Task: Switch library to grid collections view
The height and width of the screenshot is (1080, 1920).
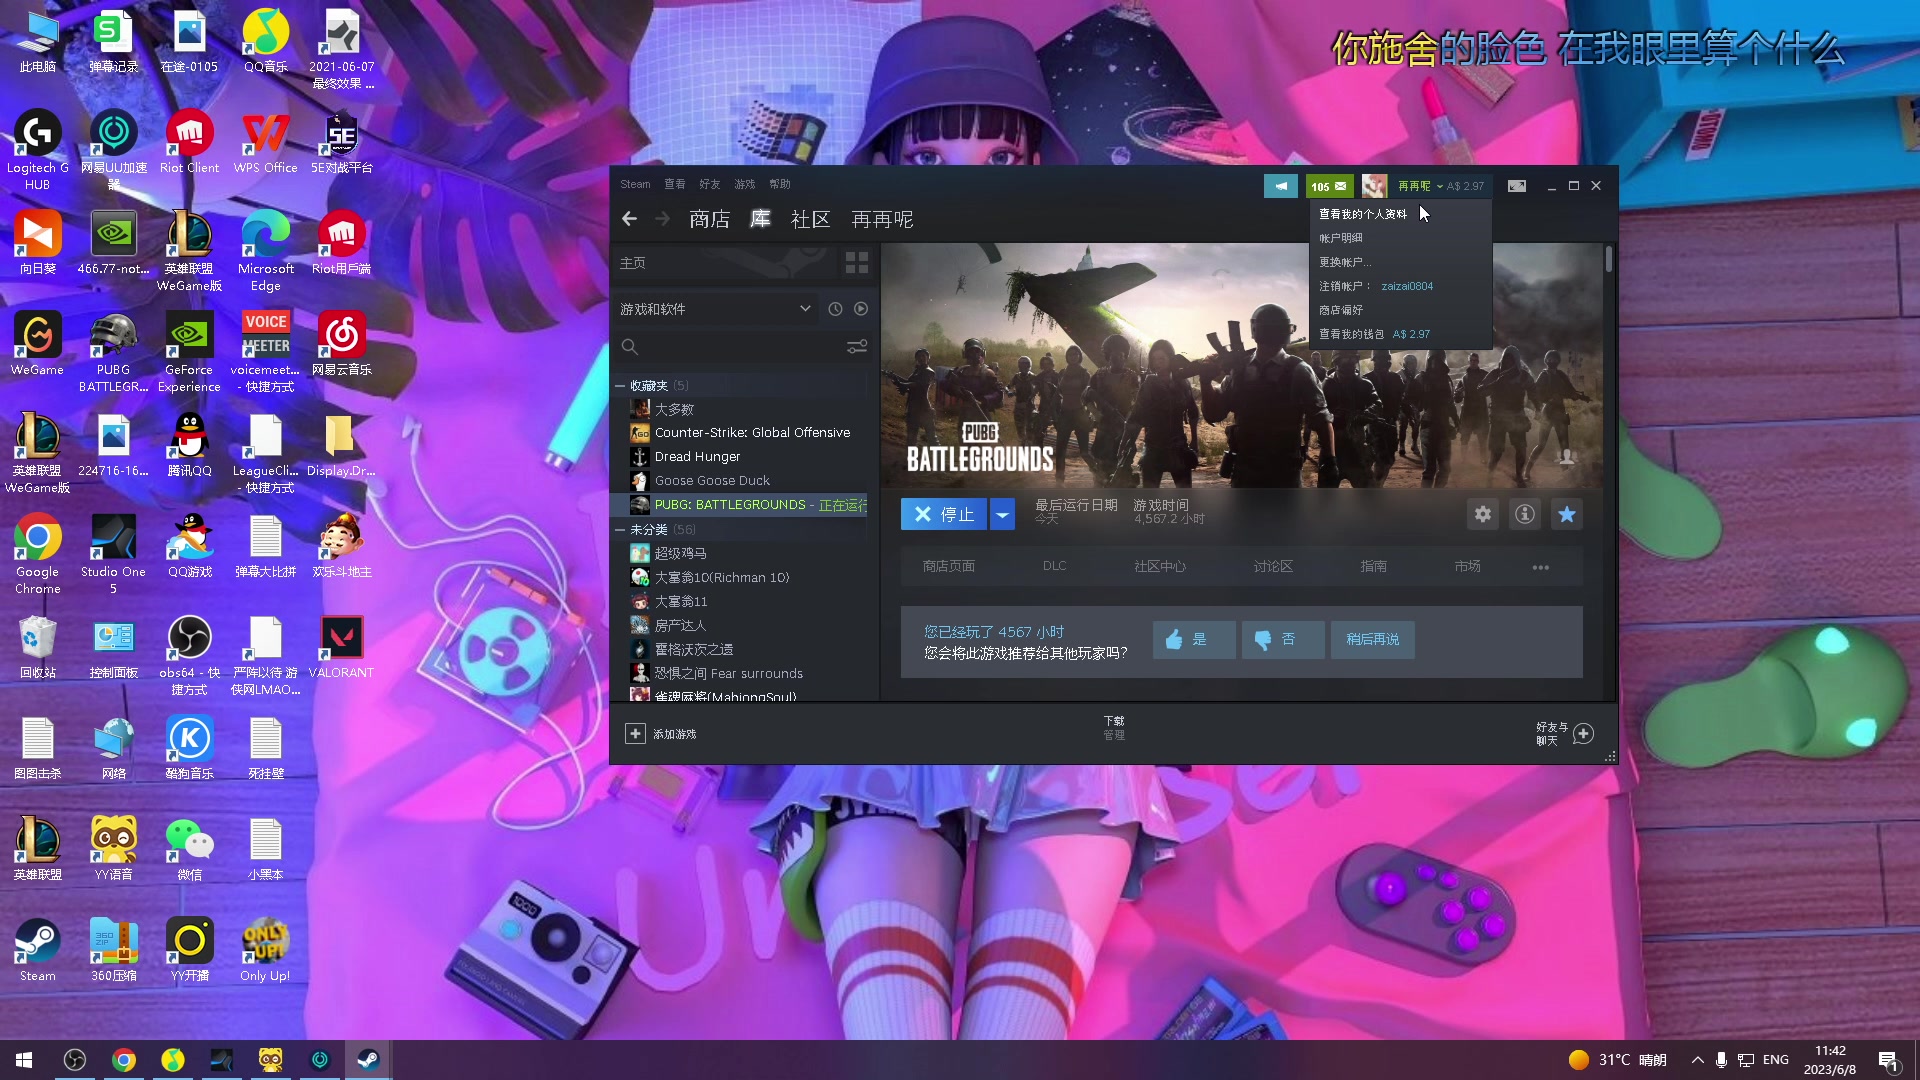Action: click(x=857, y=263)
